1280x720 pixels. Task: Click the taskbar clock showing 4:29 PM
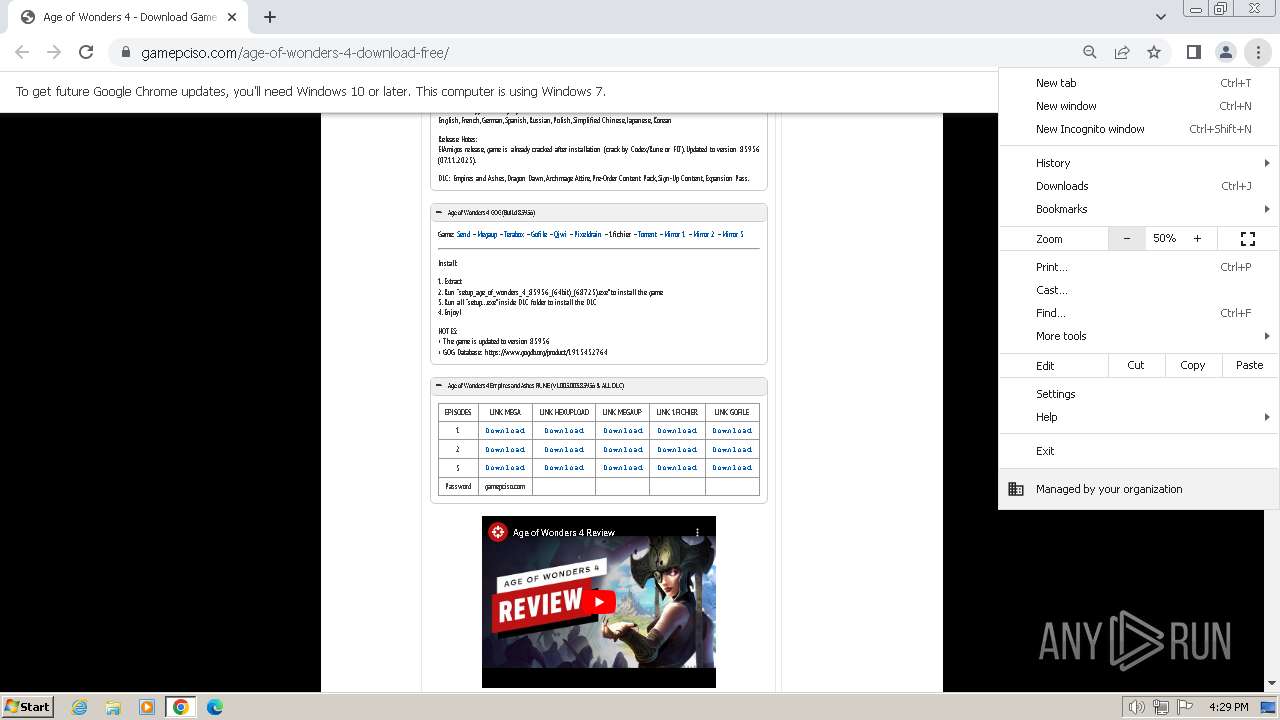1228,707
